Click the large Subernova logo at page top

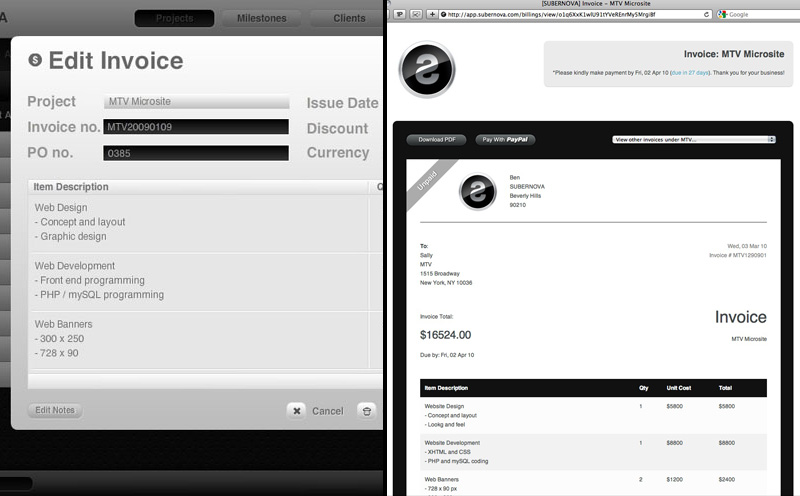[x=427, y=68]
